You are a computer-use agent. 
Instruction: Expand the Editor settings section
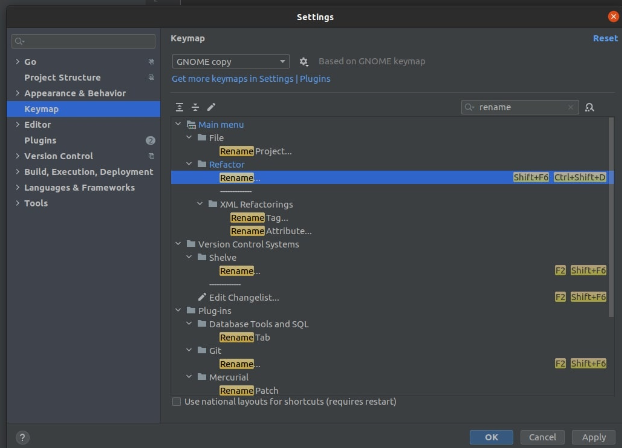[x=17, y=125]
